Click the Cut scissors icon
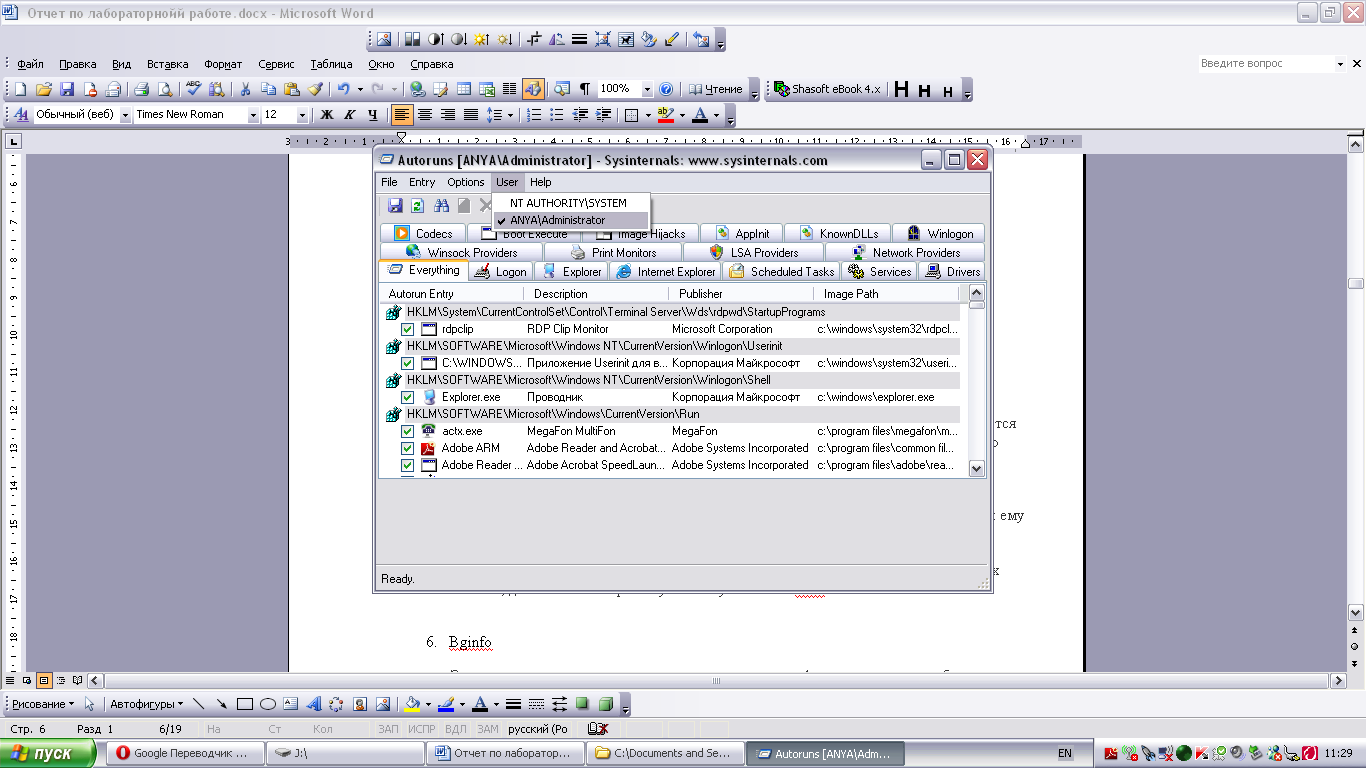Image resolution: width=1366 pixels, height=768 pixels. click(245, 89)
